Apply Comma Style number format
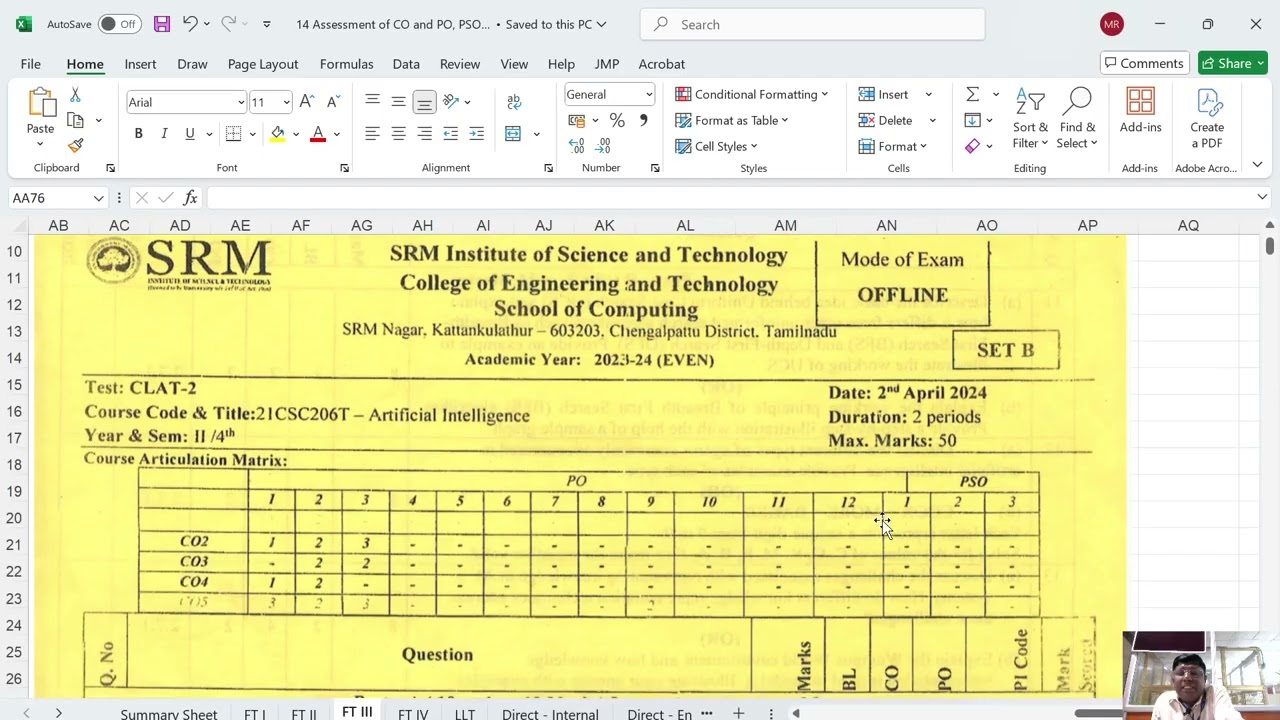This screenshot has height=720, width=1280. (x=643, y=120)
